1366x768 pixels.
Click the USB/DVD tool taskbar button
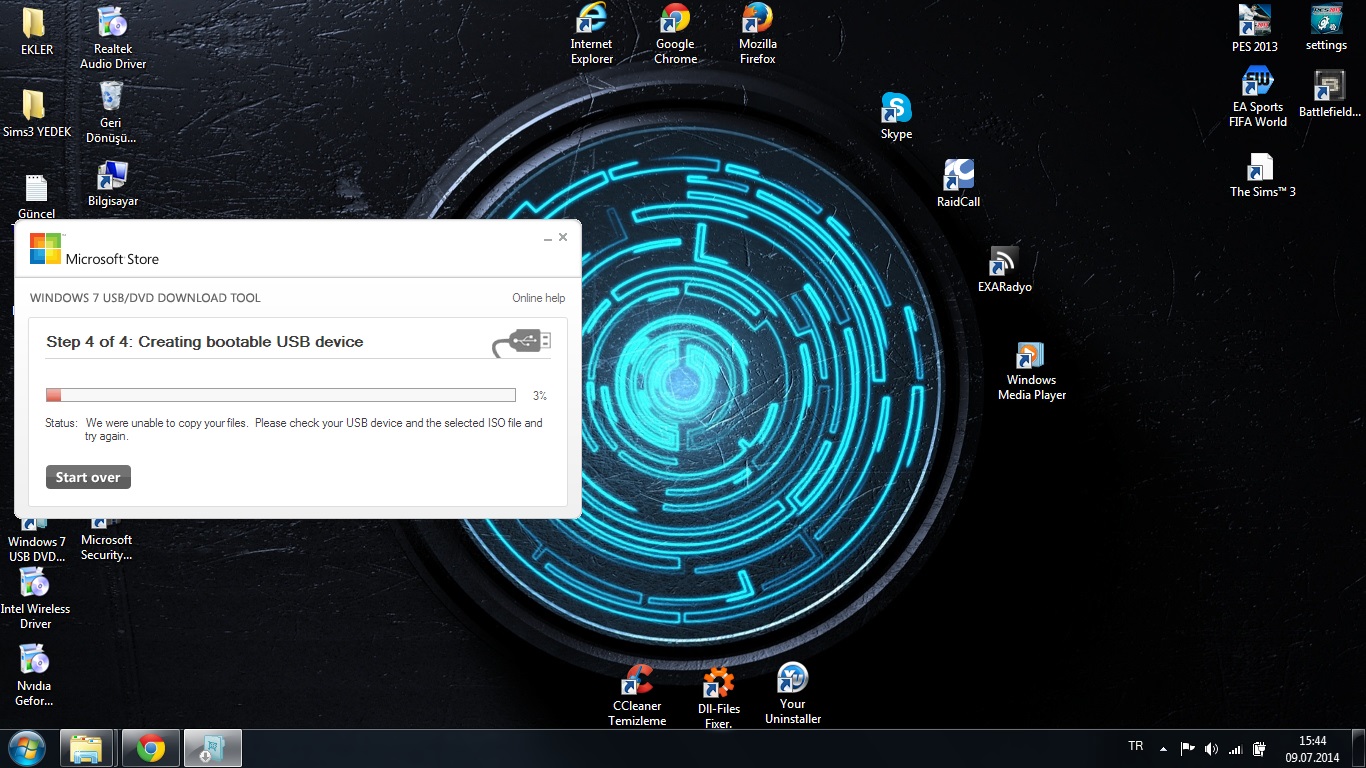click(x=213, y=748)
